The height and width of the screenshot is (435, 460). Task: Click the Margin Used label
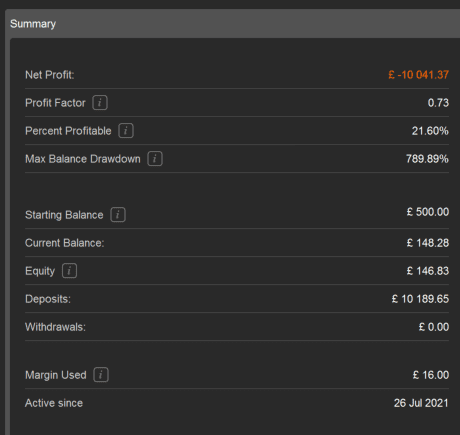(x=56, y=375)
